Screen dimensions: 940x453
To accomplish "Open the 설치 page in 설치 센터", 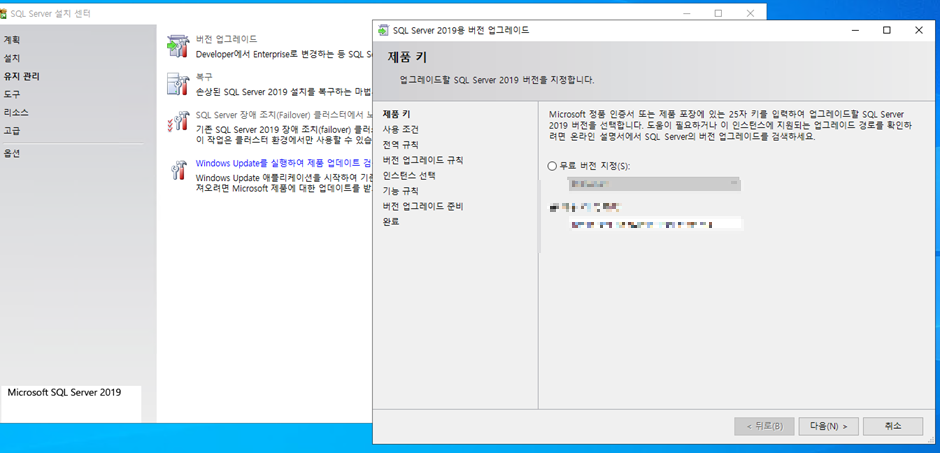I will pos(12,58).
